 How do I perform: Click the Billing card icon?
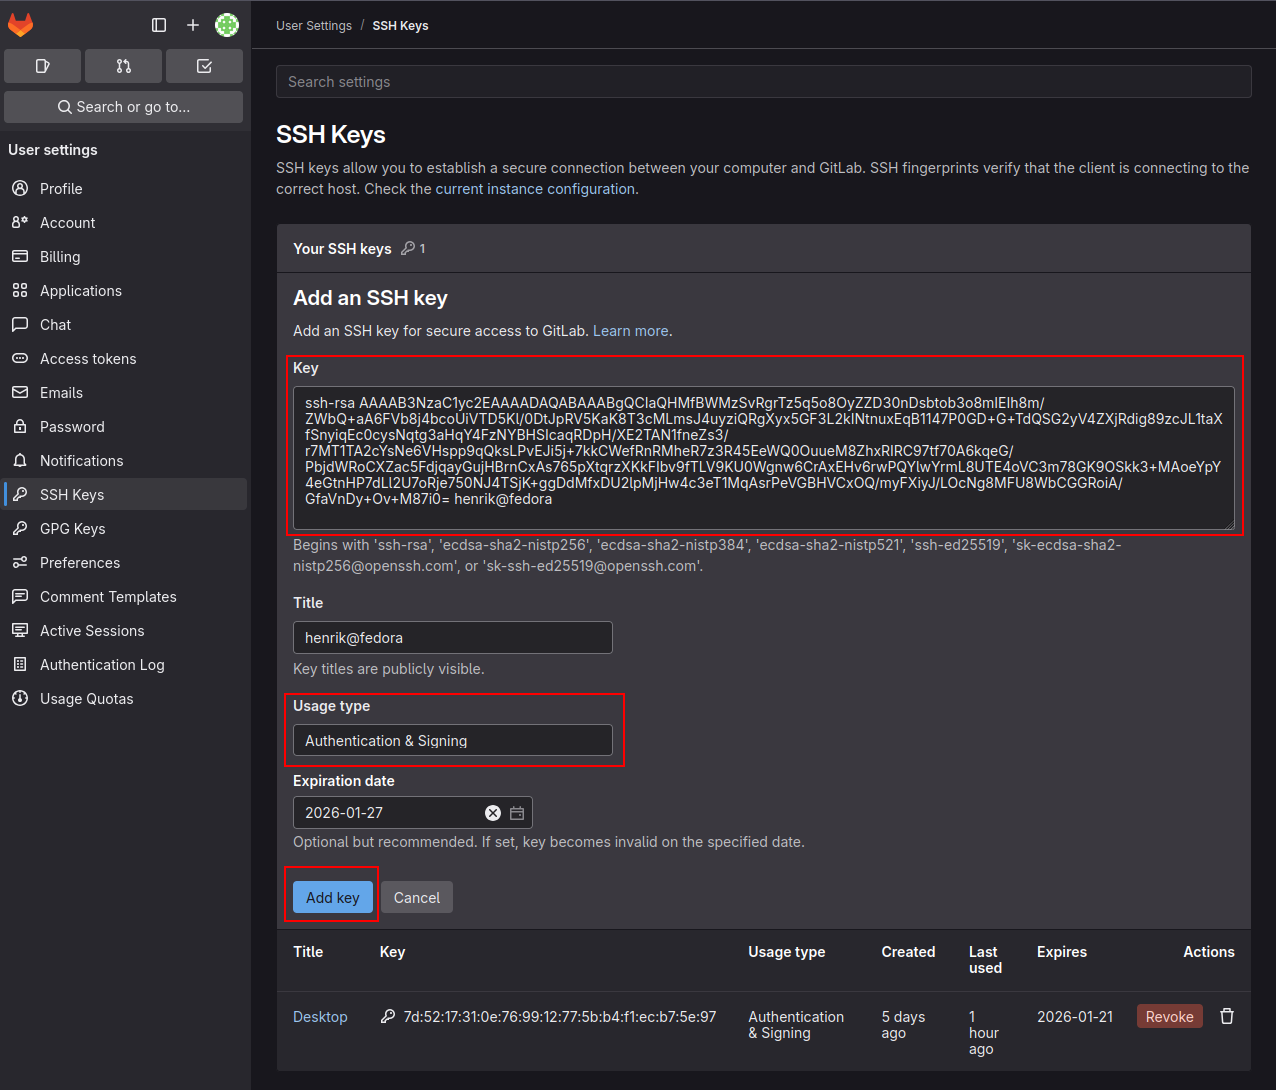point(20,256)
